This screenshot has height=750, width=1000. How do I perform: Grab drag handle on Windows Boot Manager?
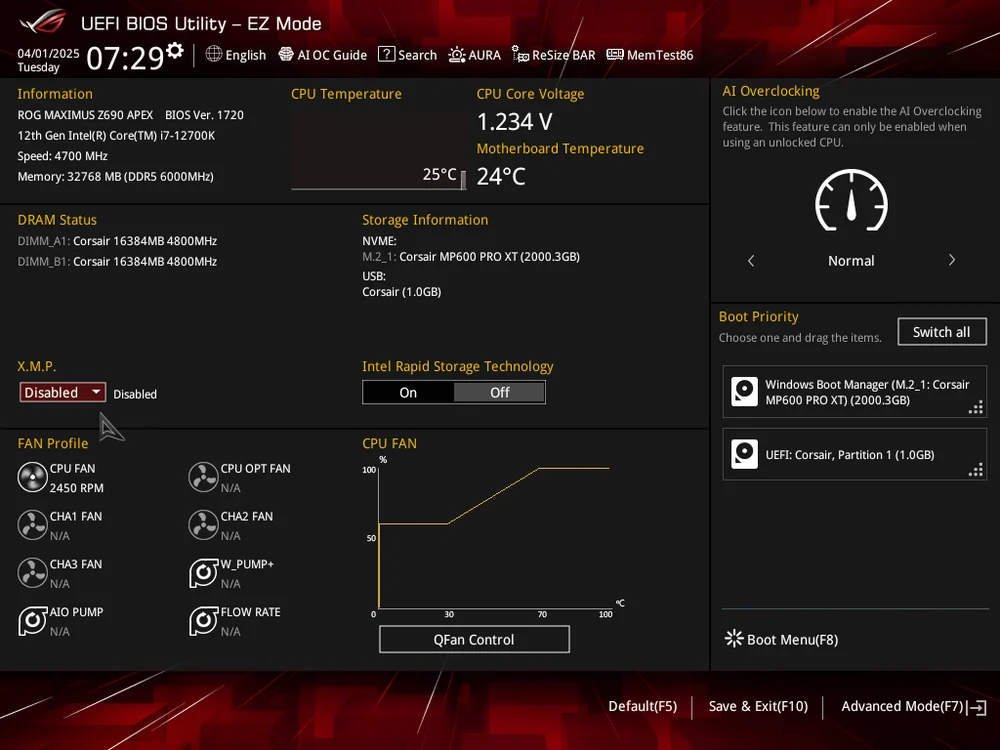(976, 408)
